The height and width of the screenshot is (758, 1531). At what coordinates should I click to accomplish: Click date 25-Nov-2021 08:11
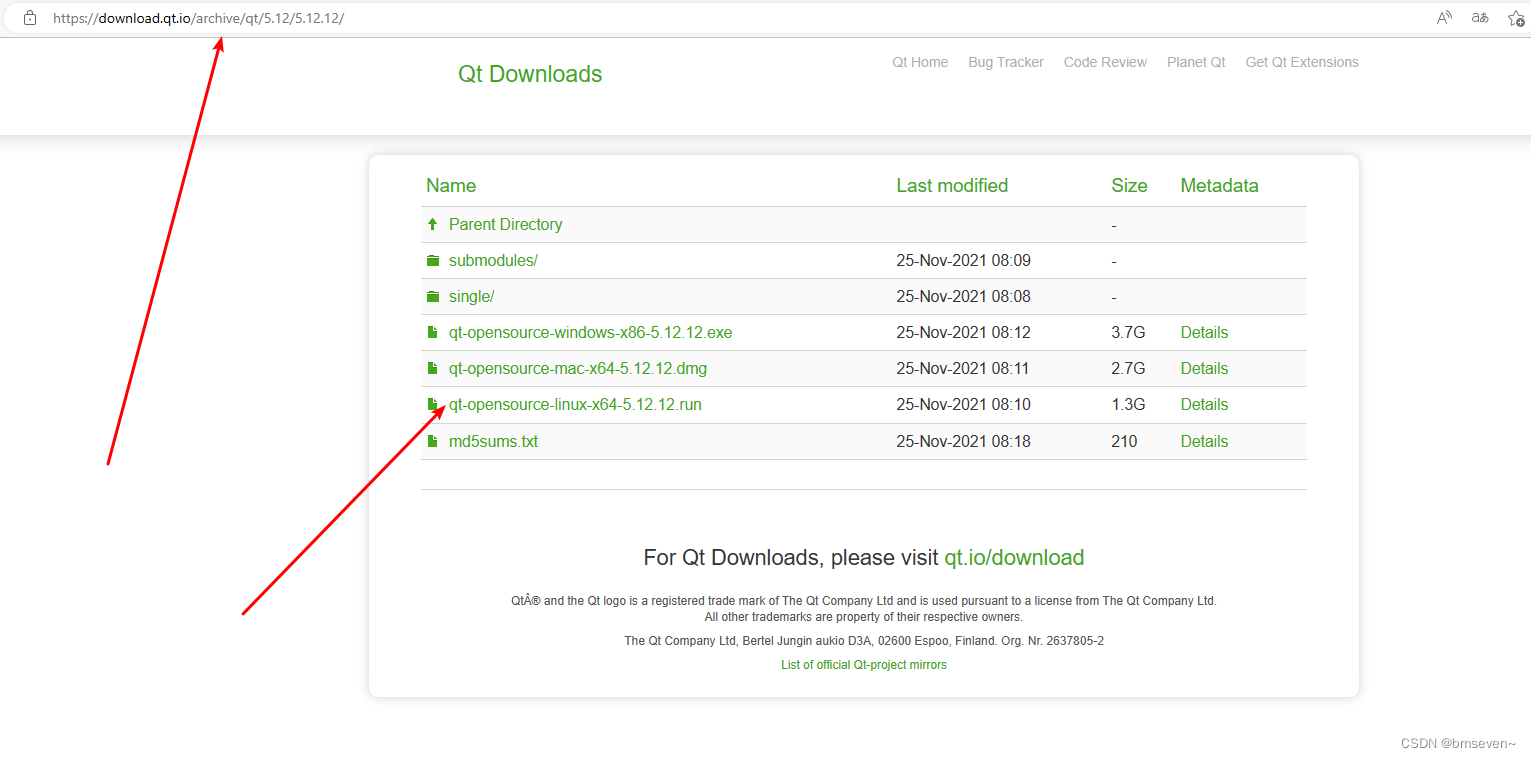[x=963, y=368]
